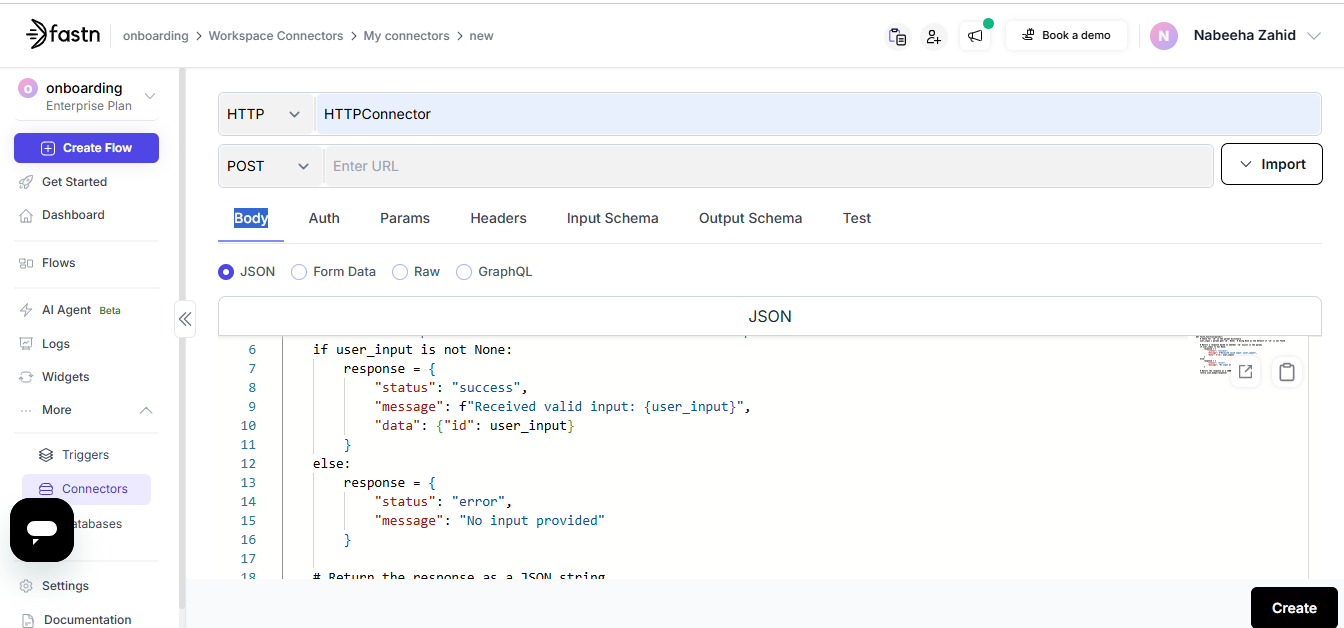Open the chat support bubble
Viewport: 1344px width, 628px height.
click(x=41, y=531)
